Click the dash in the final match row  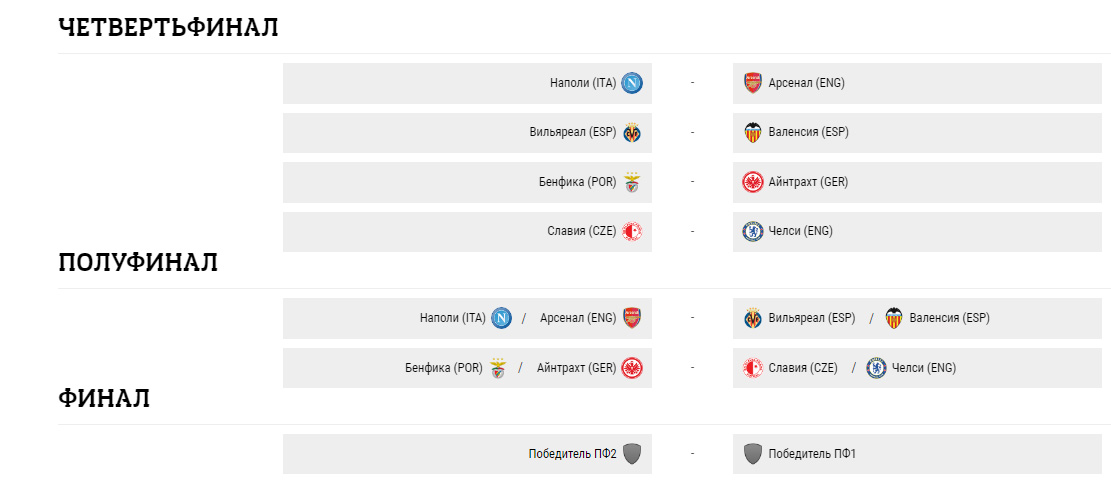coord(692,454)
